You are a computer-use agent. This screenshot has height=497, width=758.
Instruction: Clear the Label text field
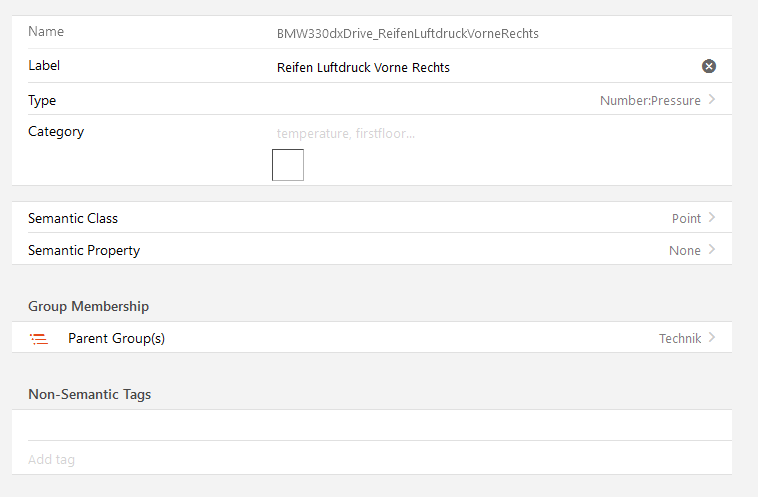point(709,66)
